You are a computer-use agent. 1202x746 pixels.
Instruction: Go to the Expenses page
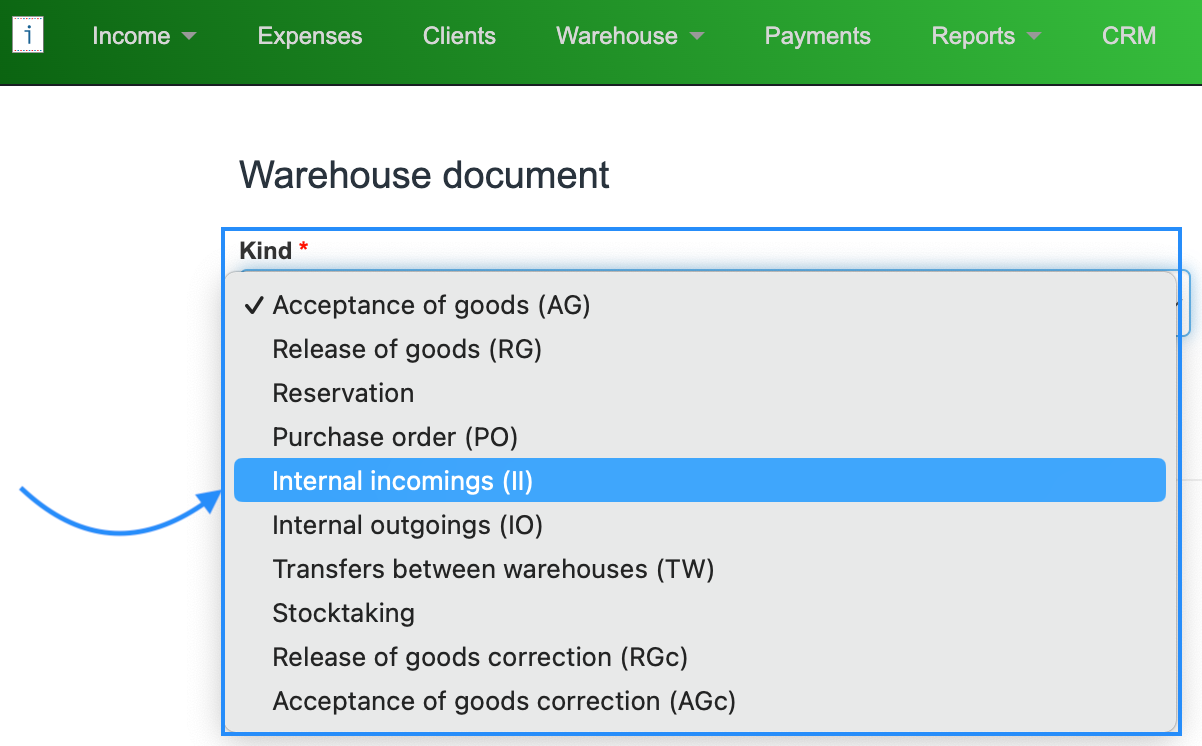coord(310,36)
